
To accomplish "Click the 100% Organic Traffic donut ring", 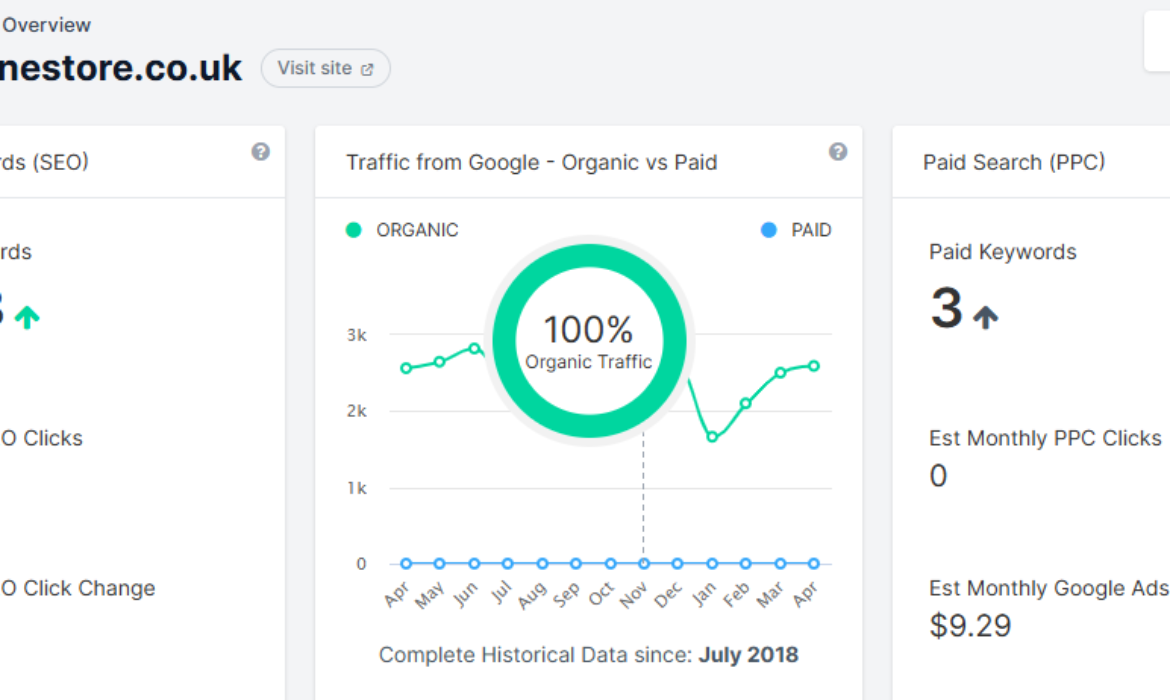I will (589, 255).
